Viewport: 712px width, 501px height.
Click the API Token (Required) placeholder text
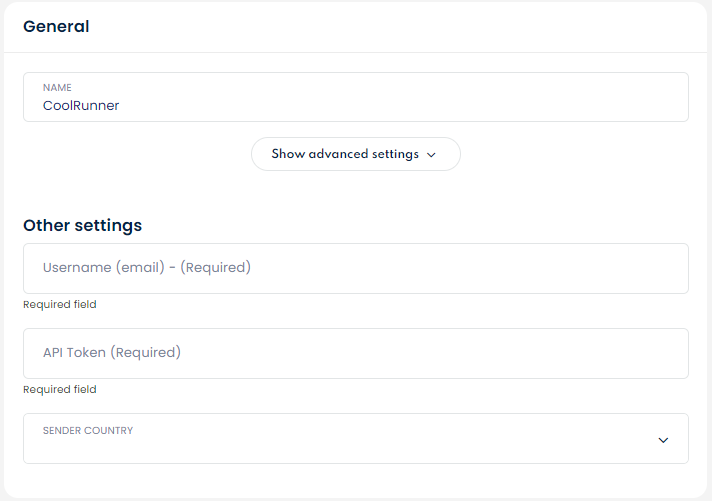point(111,353)
